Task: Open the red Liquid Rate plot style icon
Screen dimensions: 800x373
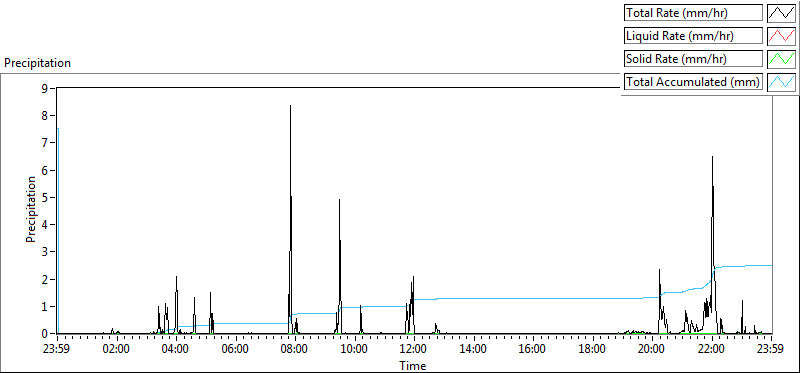Action: pos(781,36)
